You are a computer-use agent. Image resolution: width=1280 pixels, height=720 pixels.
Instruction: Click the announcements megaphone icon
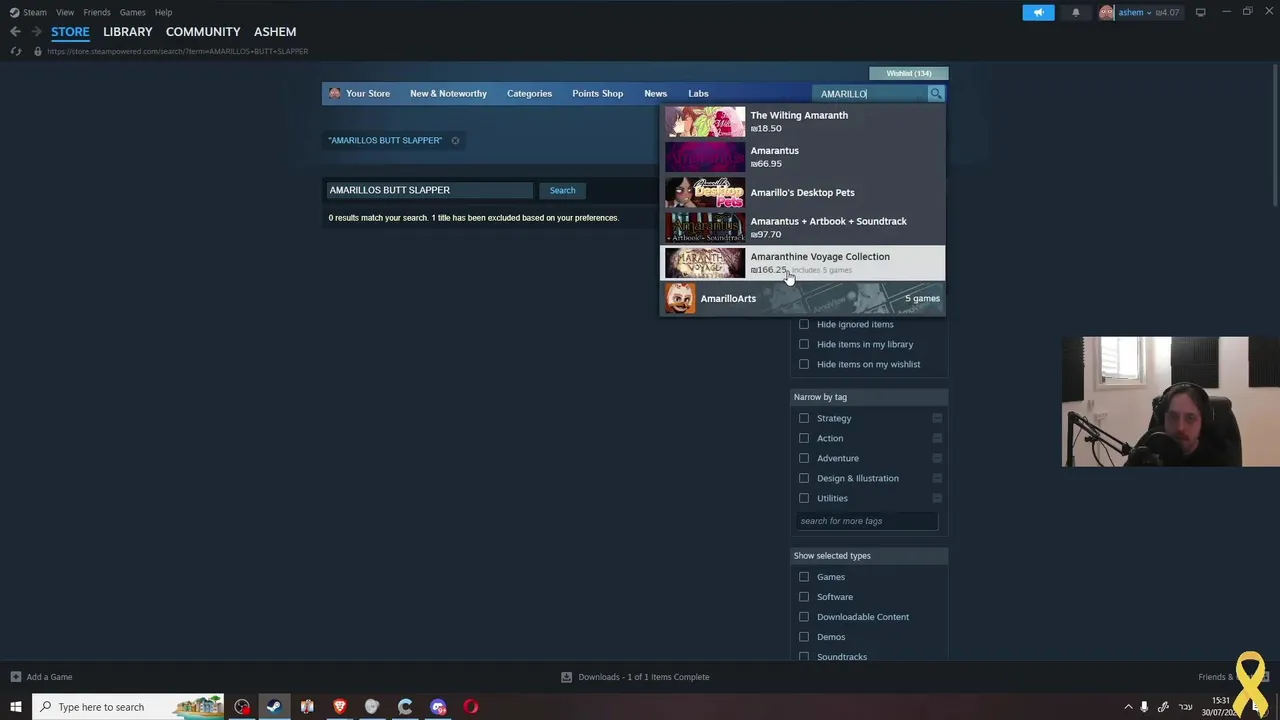click(x=1038, y=12)
